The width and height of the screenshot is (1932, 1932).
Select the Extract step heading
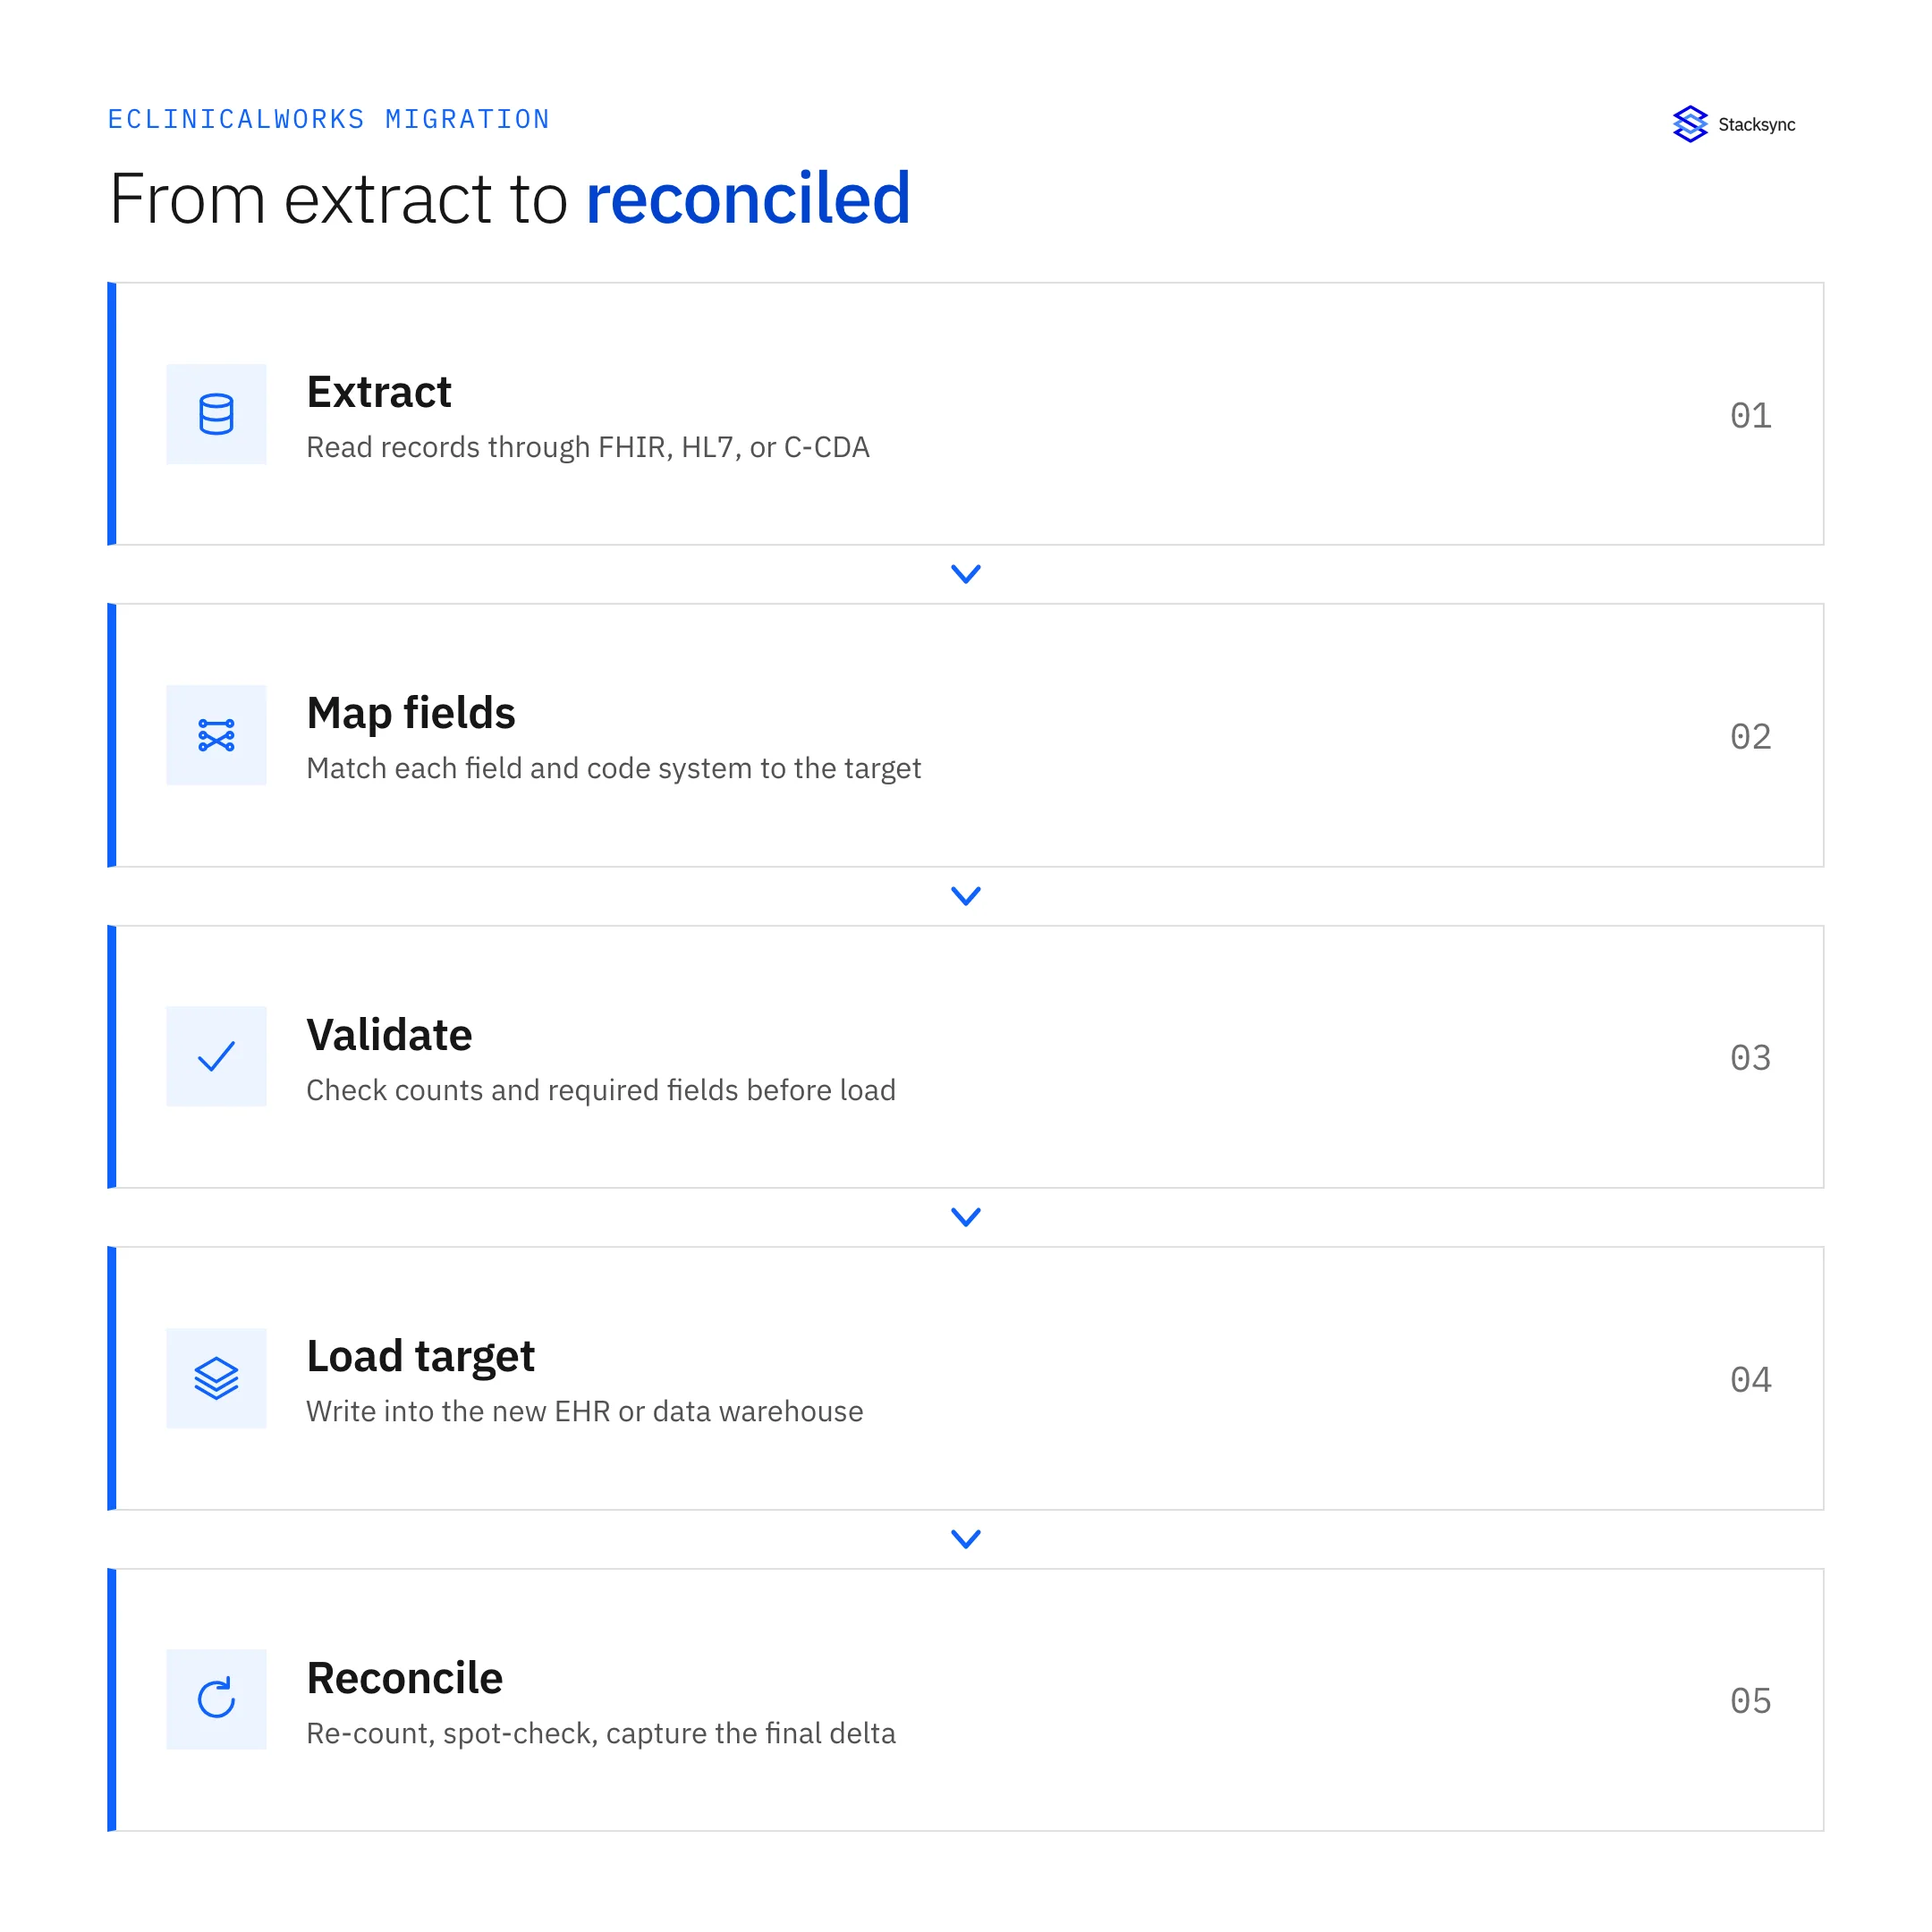point(379,392)
